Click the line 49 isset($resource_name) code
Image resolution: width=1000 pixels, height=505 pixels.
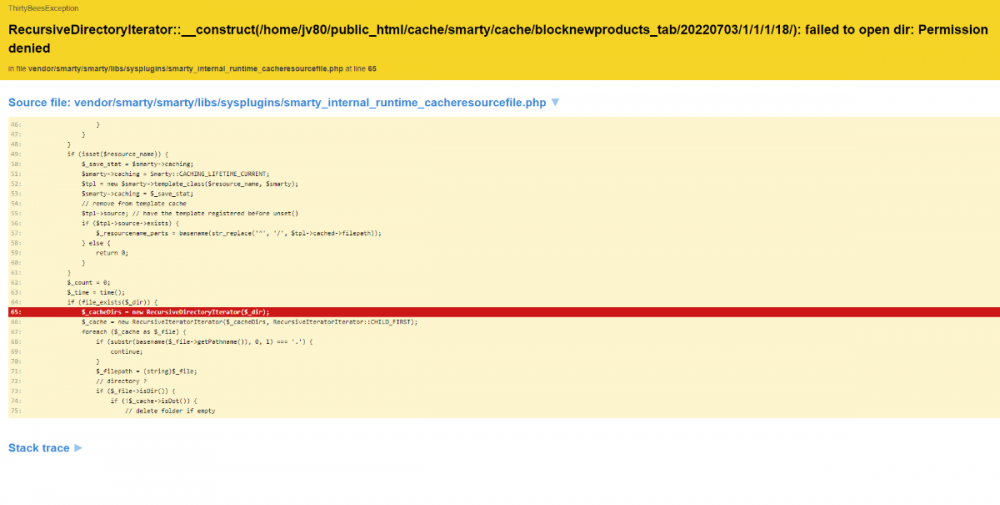110,154
